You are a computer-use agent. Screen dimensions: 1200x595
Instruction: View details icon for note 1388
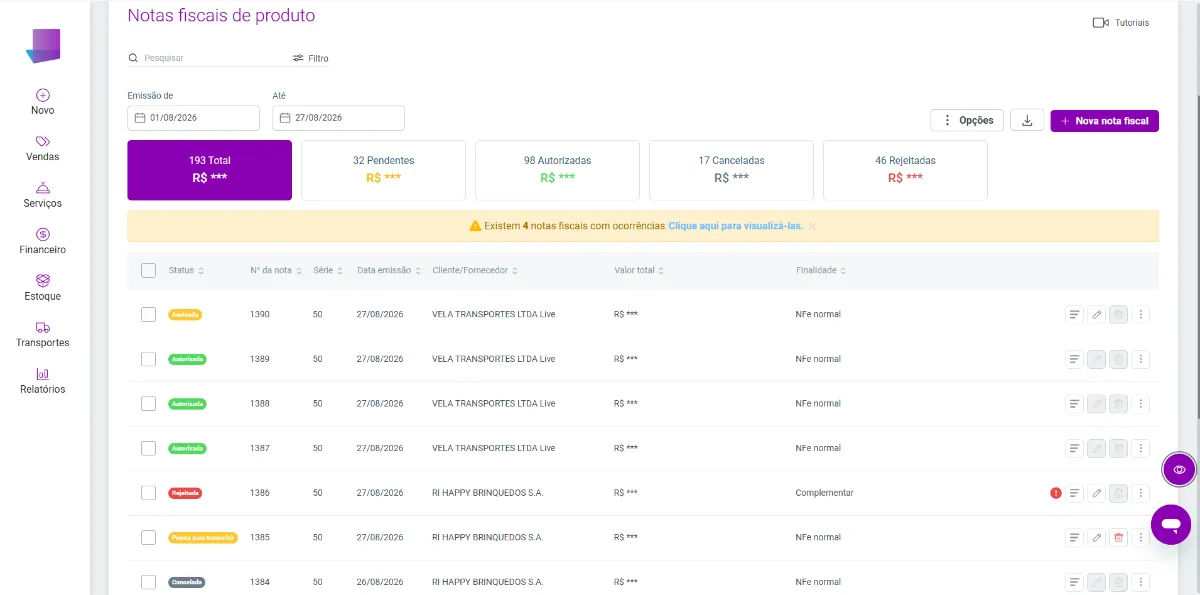pos(1074,404)
